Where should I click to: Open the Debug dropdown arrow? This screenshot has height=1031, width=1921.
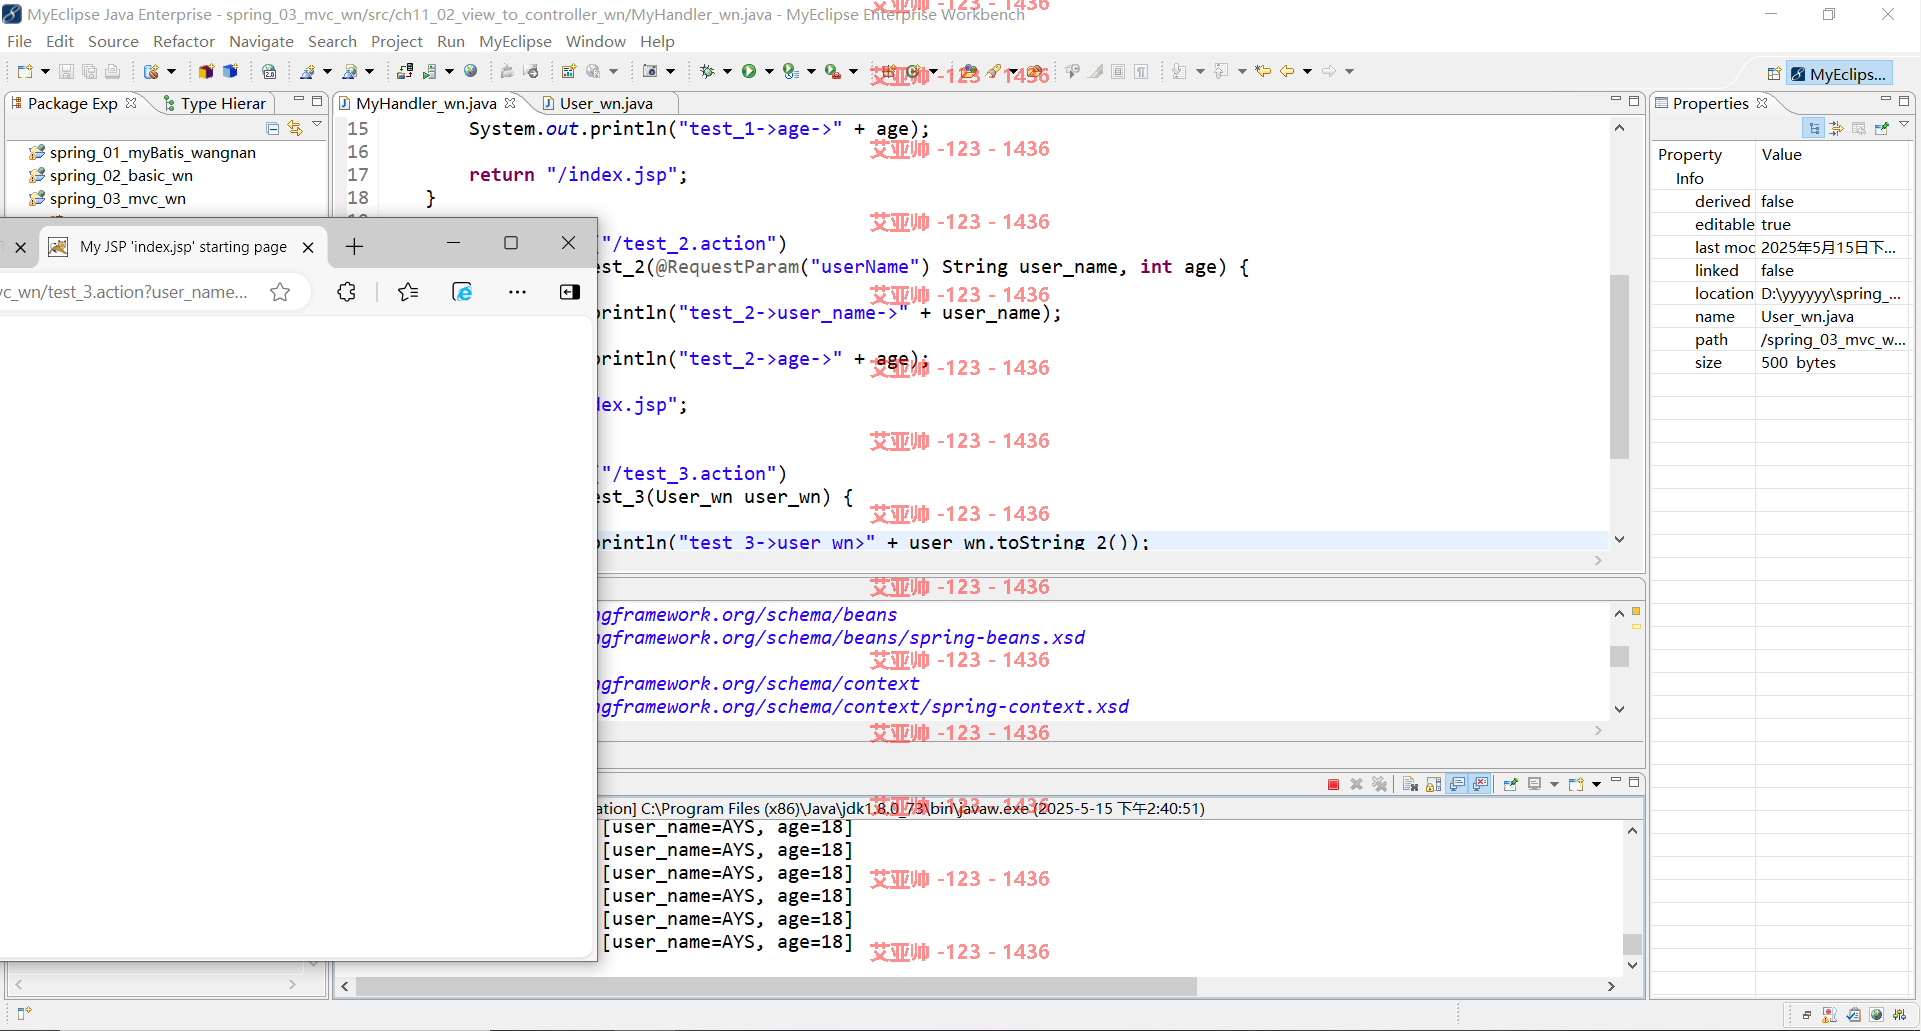[x=727, y=71]
